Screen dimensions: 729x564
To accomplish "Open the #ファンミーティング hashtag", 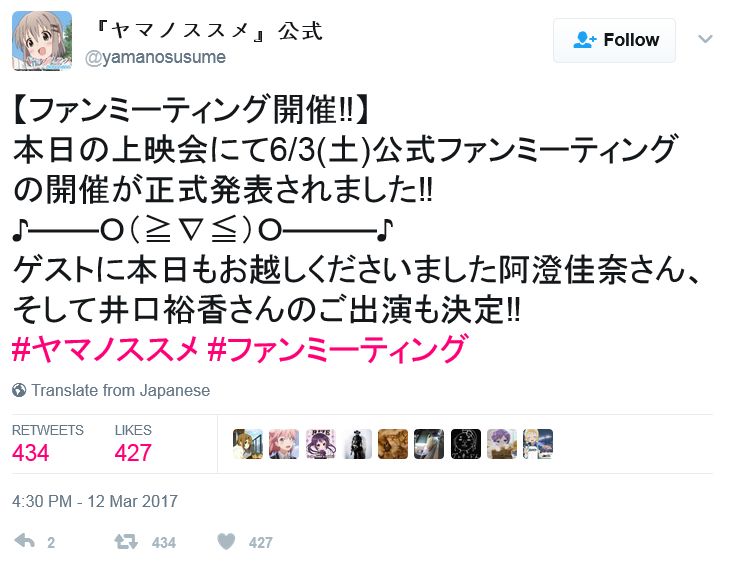I will [x=336, y=349].
